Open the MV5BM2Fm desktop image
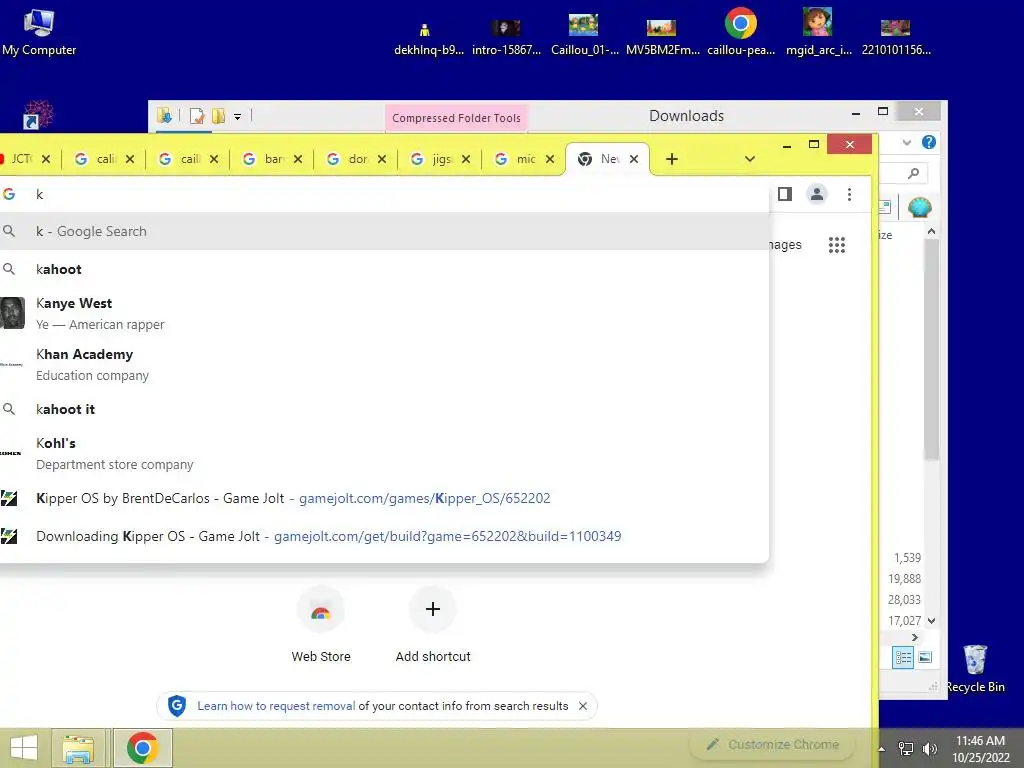 662,36
